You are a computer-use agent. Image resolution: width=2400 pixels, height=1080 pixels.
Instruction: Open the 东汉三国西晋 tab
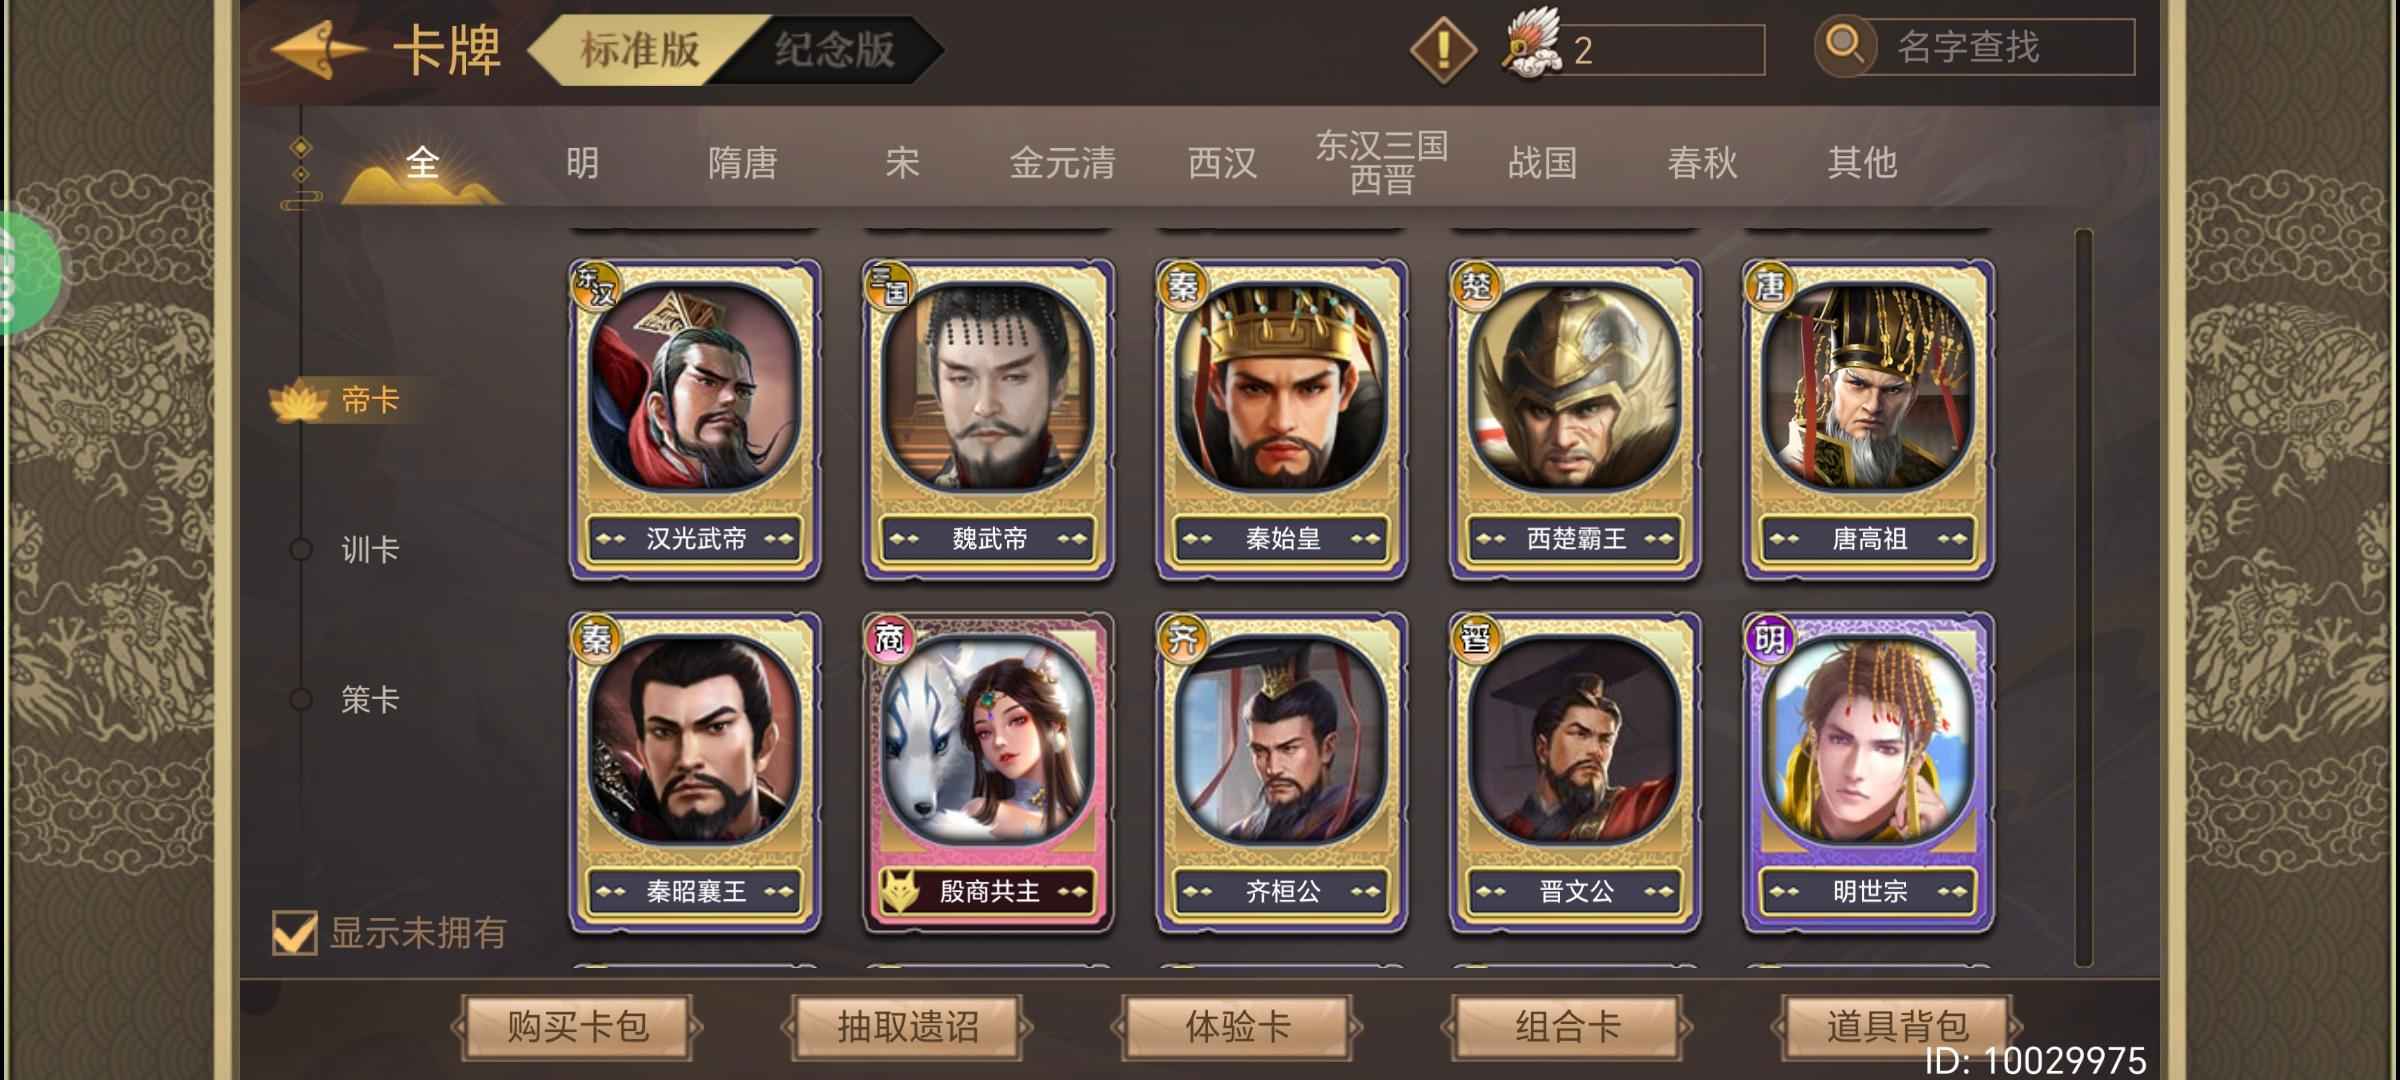1382,162
